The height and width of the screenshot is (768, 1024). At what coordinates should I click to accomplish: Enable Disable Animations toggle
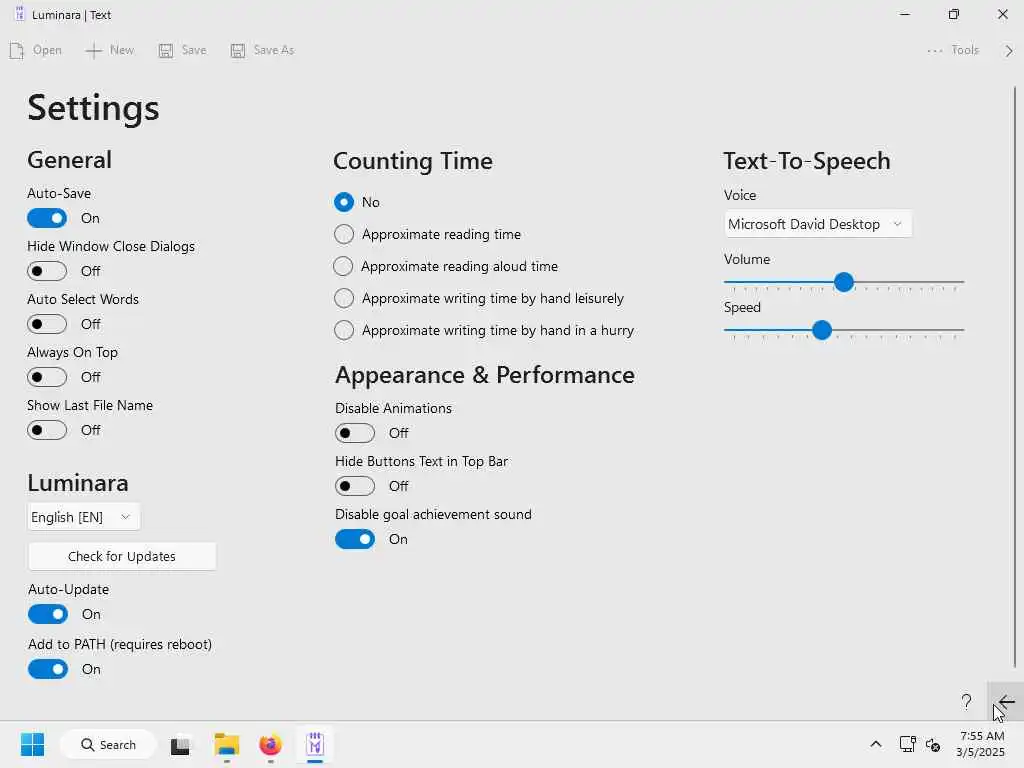pos(355,432)
